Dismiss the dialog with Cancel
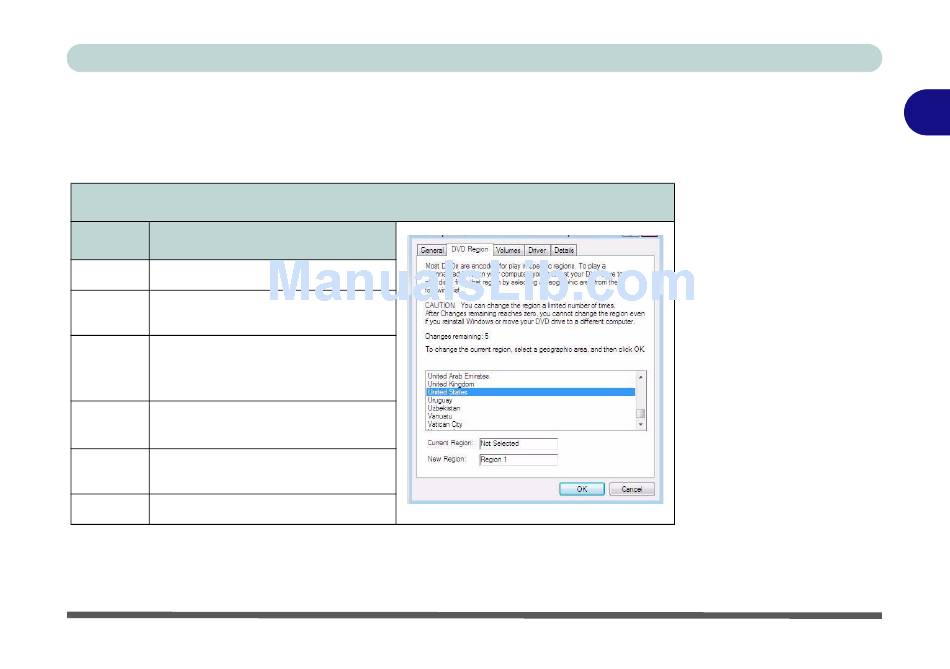Viewport: 950px width, 669px height. coord(631,489)
